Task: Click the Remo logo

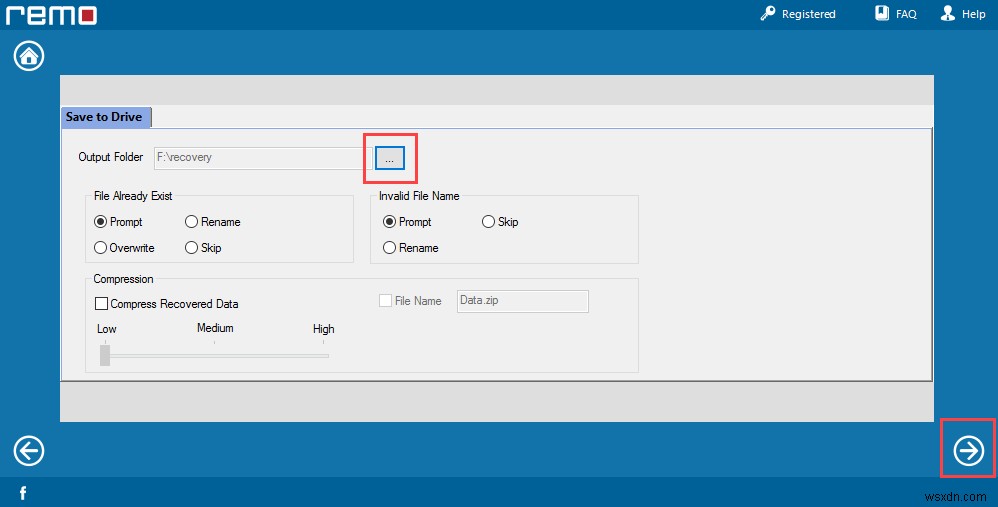Action: coord(52,15)
